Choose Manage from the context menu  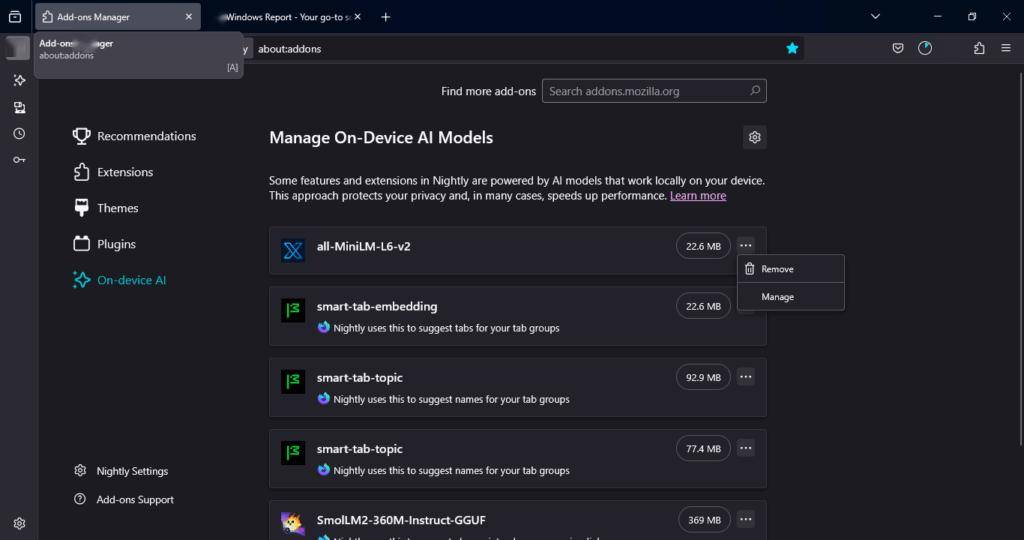coord(791,297)
